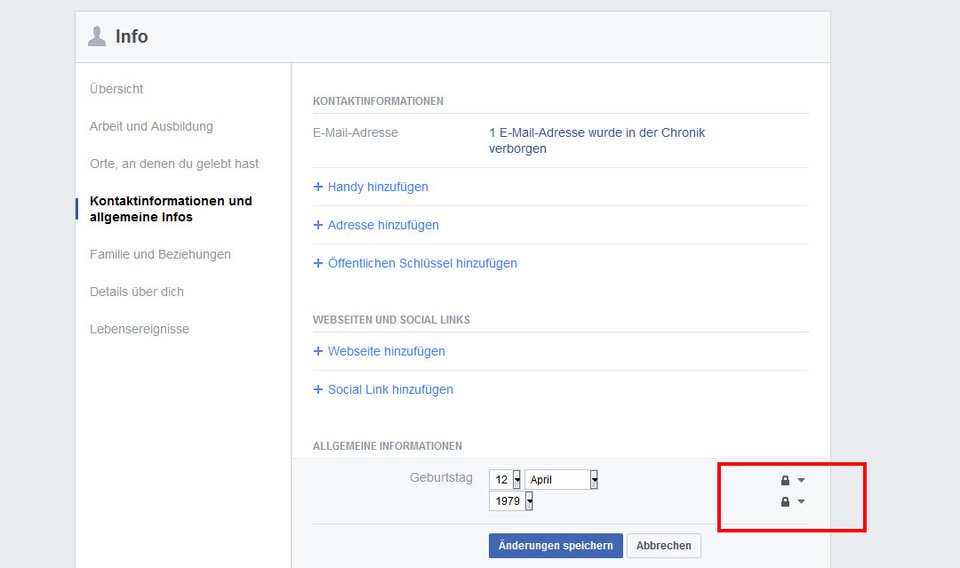Viewport: 960px width, 568px height.
Task: Open the birth year dropdown showing 1979
Action: click(x=511, y=501)
